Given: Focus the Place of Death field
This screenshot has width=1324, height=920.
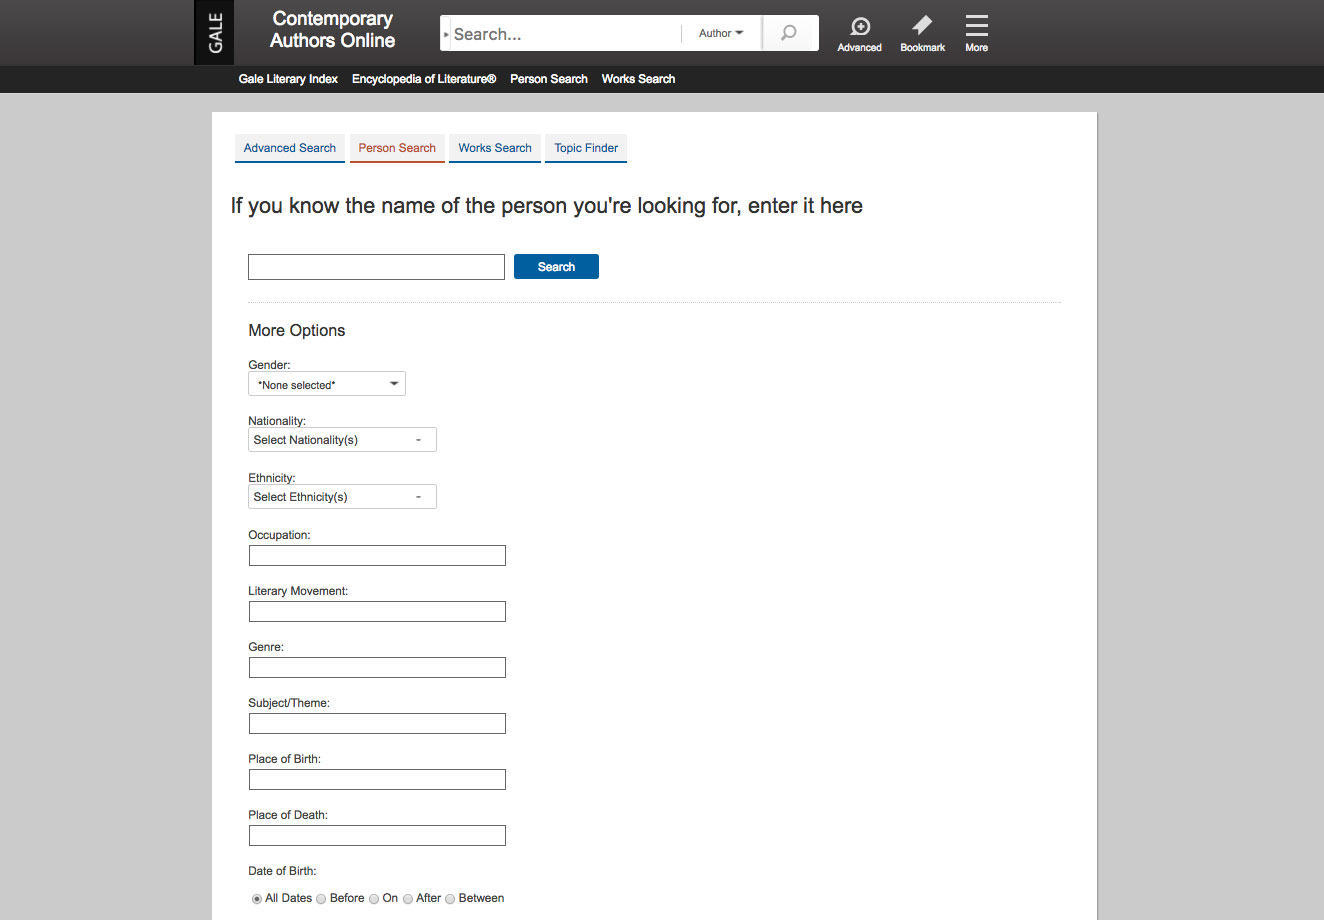Looking at the screenshot, I should click(x=377, y=835).
